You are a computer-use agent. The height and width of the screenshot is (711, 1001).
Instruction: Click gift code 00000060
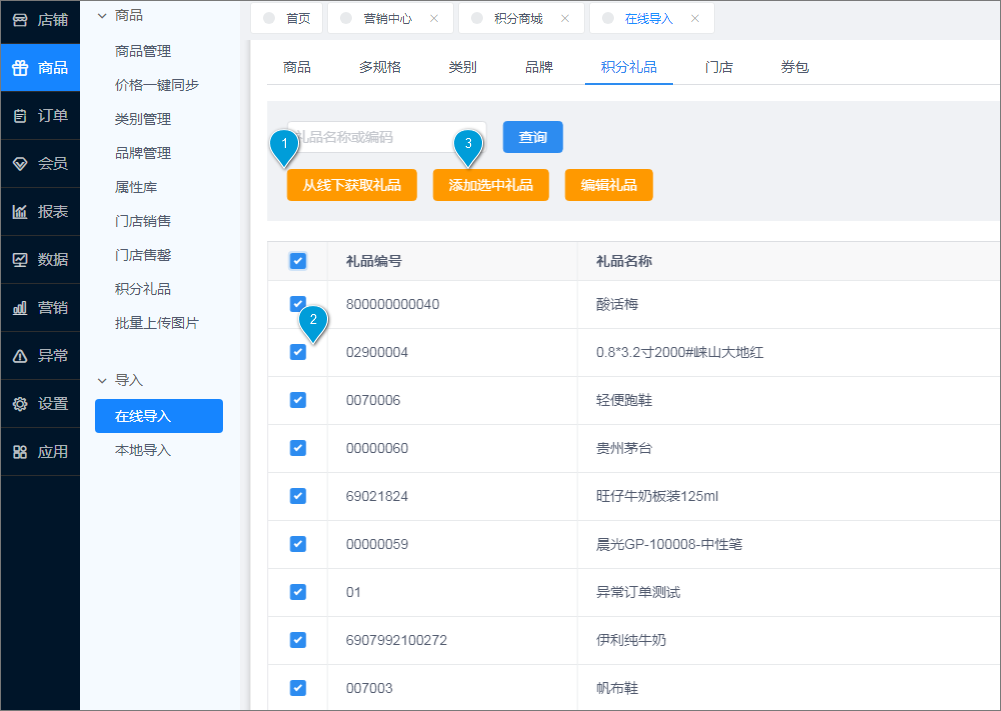point(377,448)
